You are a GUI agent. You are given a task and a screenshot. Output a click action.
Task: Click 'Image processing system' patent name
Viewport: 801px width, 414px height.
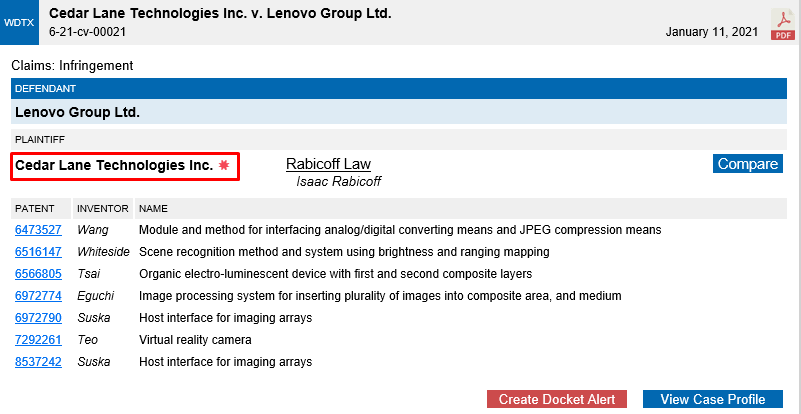click(380, 296)
